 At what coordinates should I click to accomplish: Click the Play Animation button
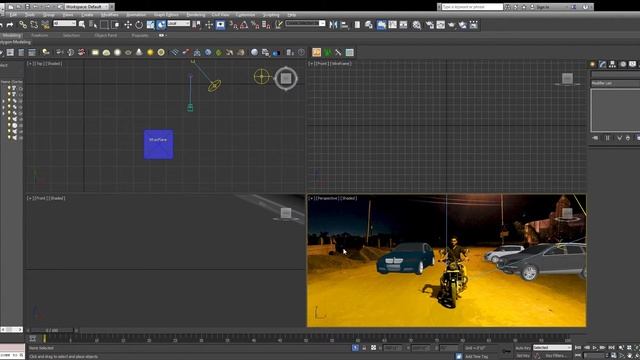tap(595, 348)
